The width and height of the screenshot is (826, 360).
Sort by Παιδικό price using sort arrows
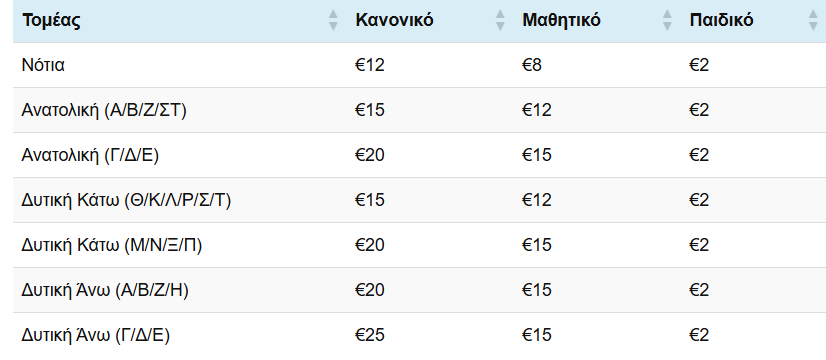click(x=813, y=20)
